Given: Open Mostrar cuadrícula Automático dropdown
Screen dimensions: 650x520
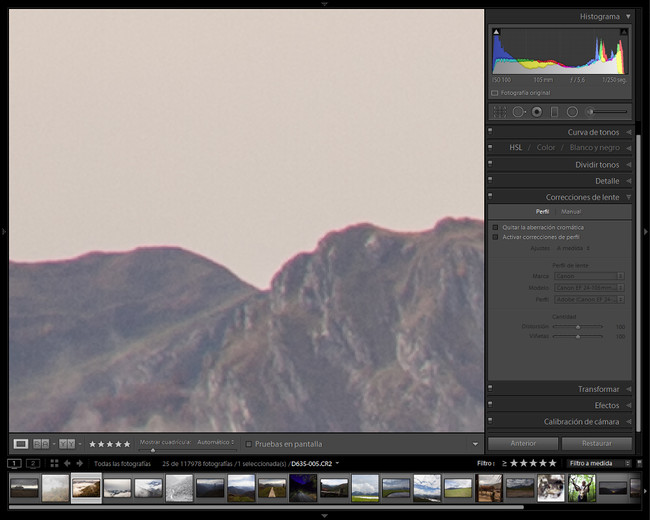Looking at the screenshot, I should [216, 442].
